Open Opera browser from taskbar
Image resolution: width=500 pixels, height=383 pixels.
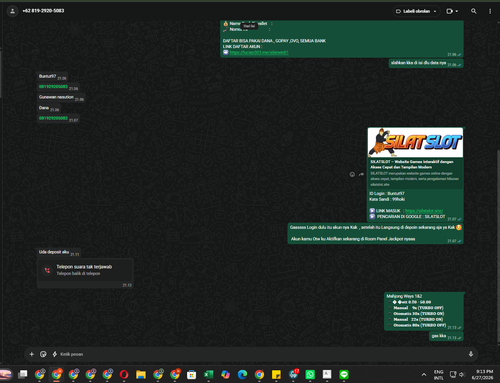(124, 375)
